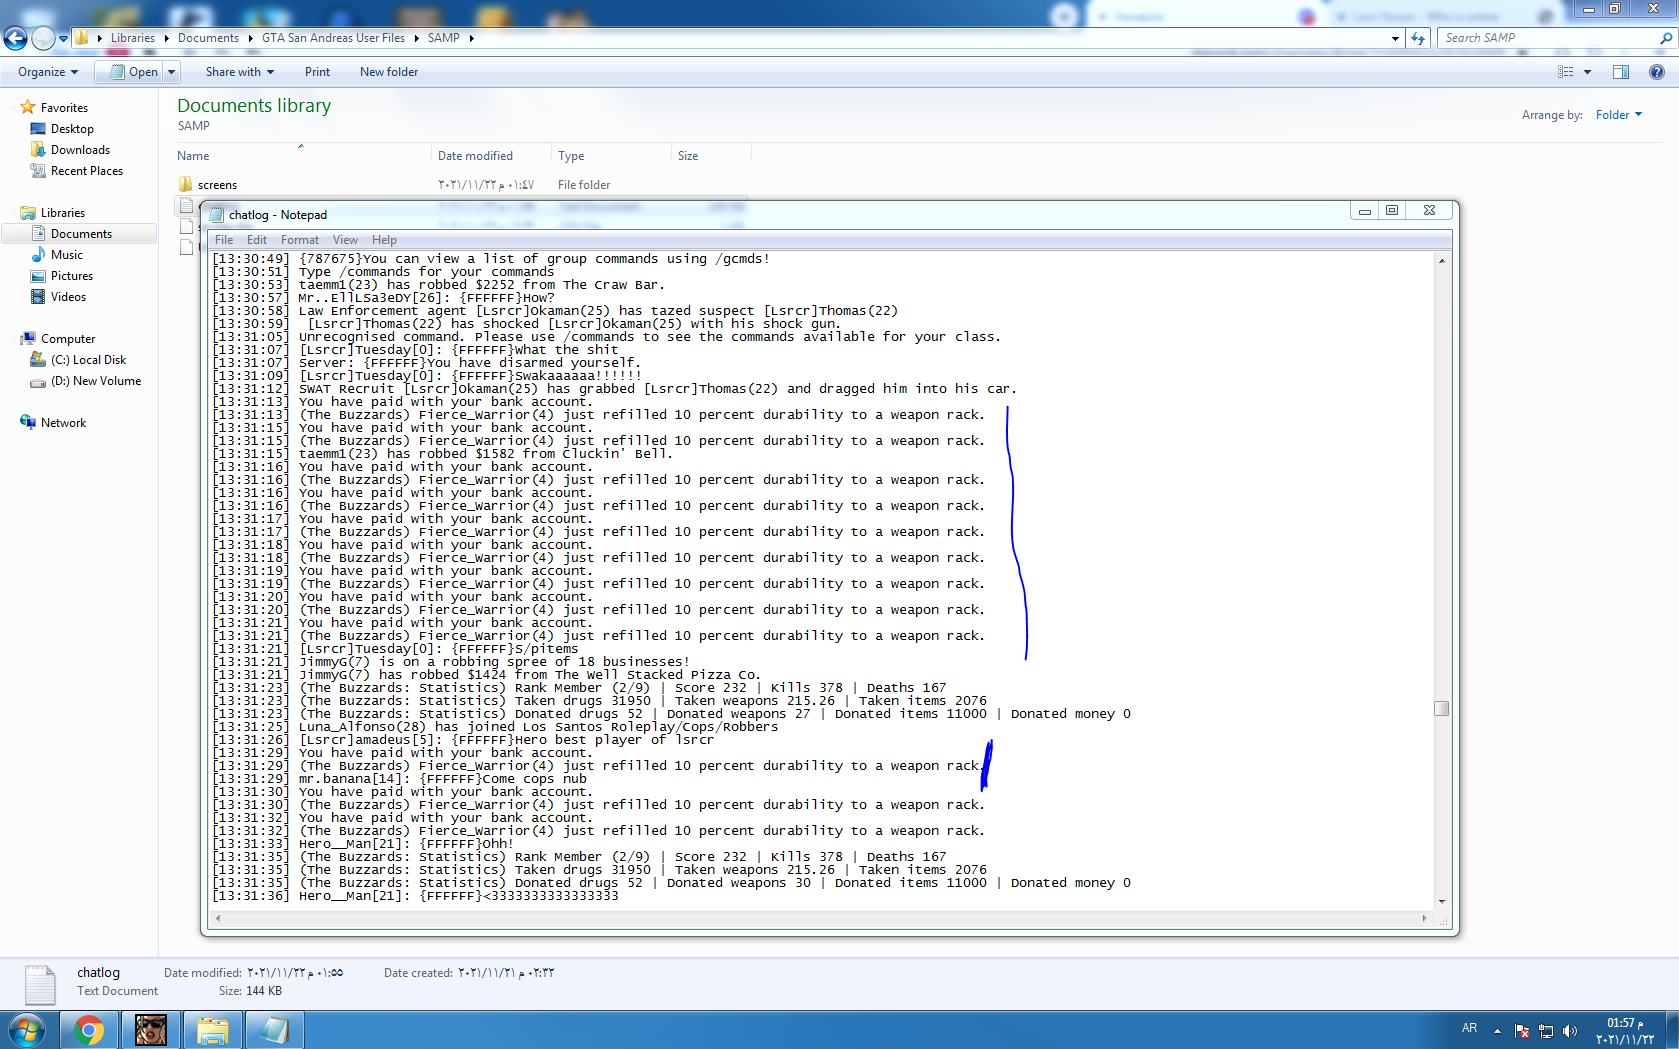The height and width of the screenshot is (1049, 1679).
Task: Sort files by Date modified column
Action: [491, 156]
